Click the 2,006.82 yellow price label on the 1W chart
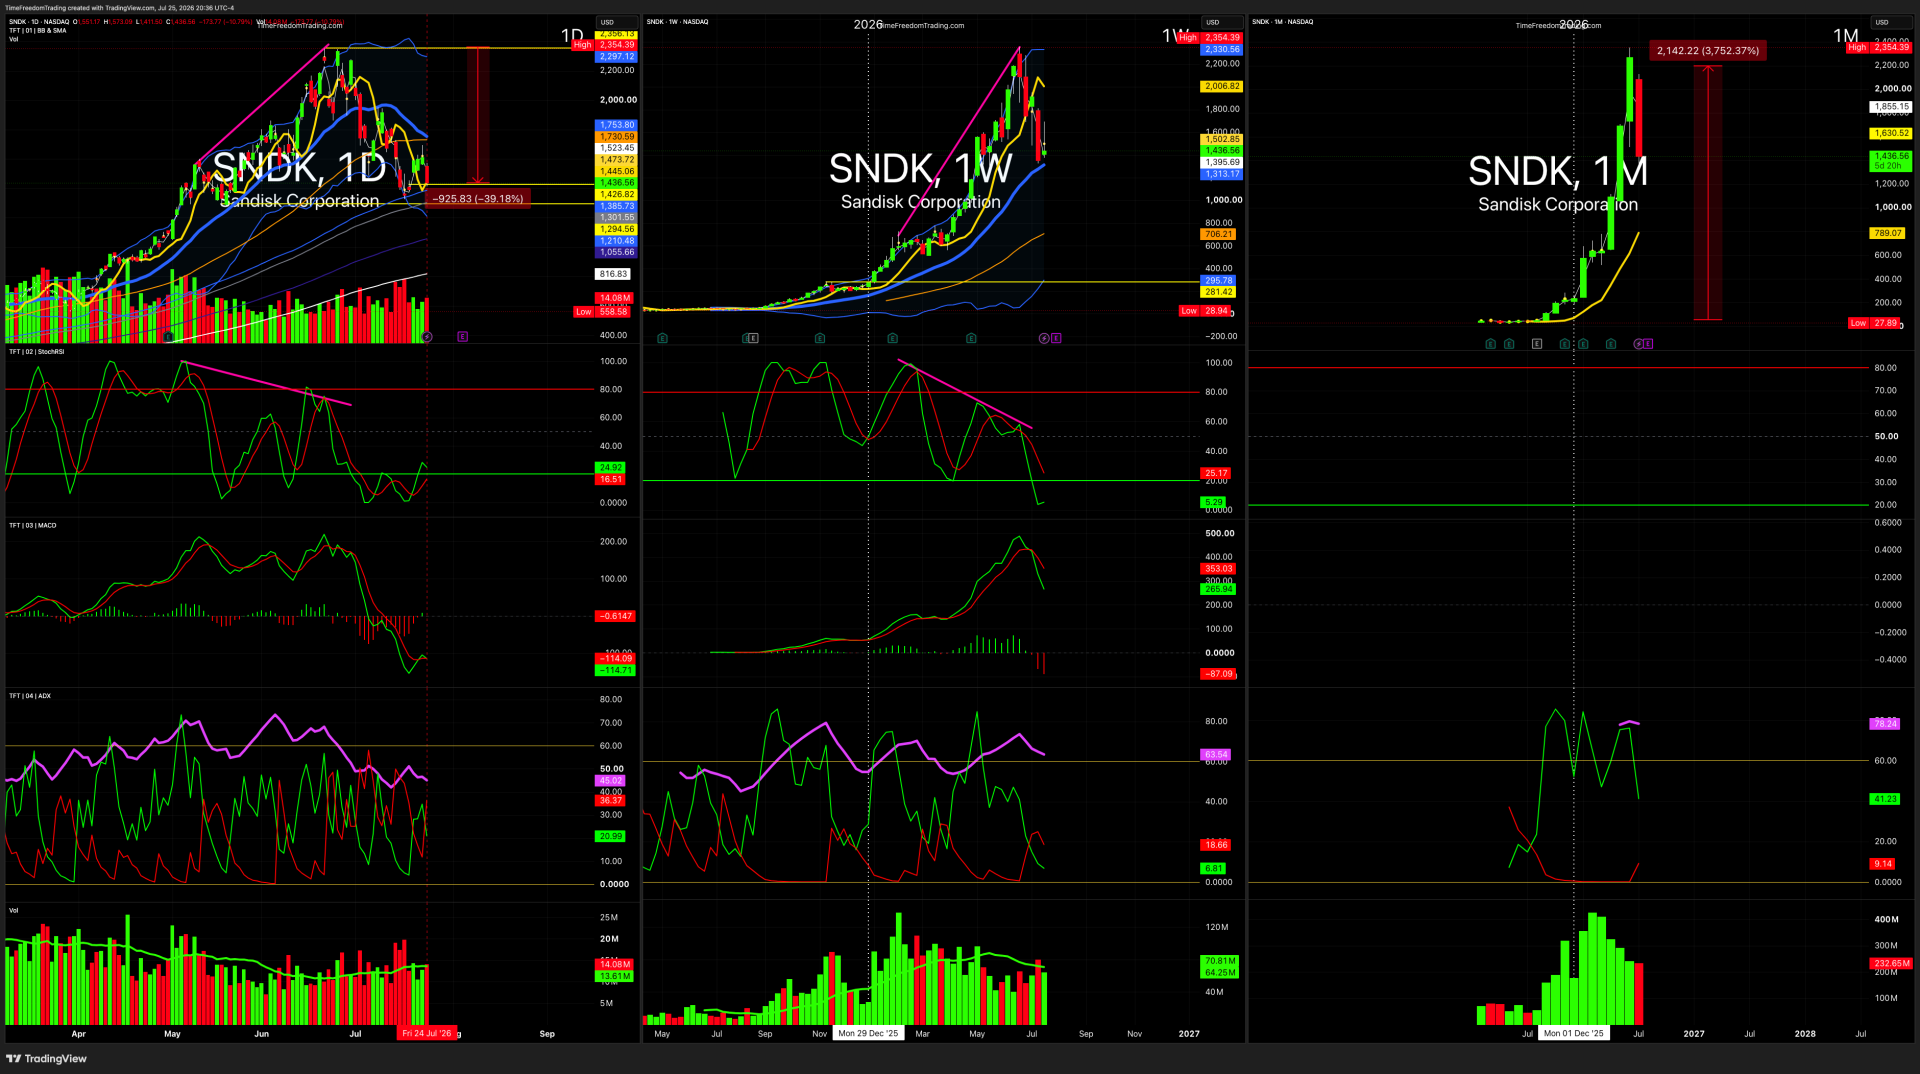The width and height of the screenshot is (1920, 1074). tap(1222, 86)
